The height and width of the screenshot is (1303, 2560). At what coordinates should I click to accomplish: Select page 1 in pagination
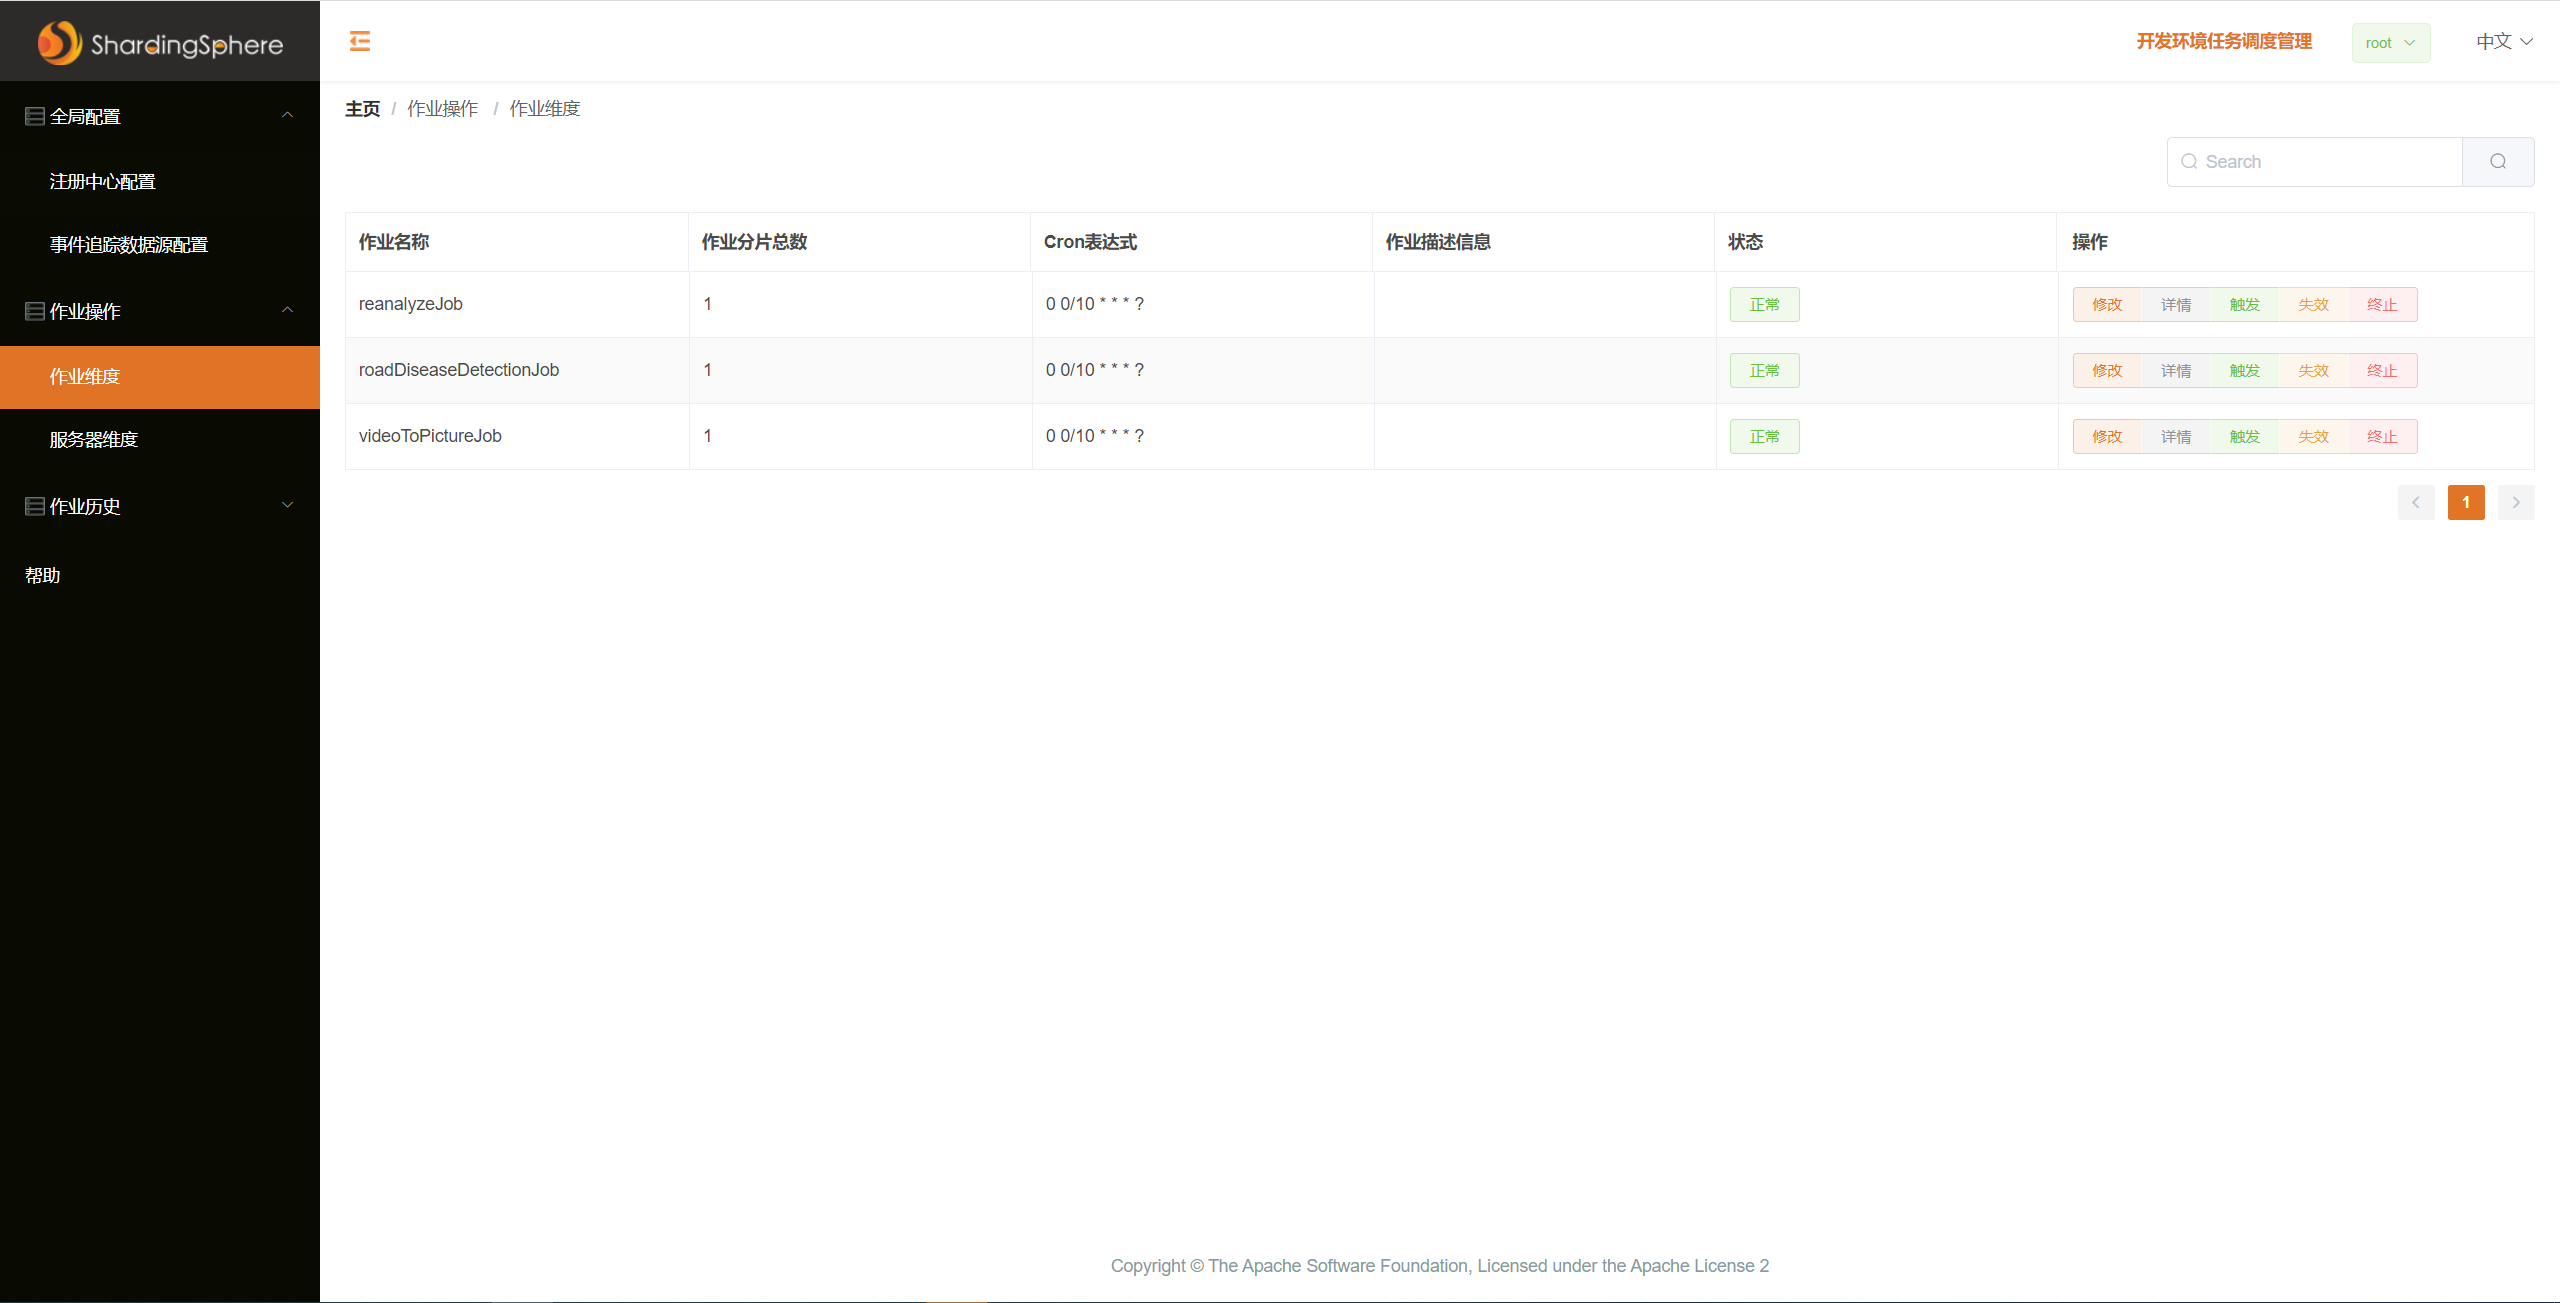click(2466, 502)
